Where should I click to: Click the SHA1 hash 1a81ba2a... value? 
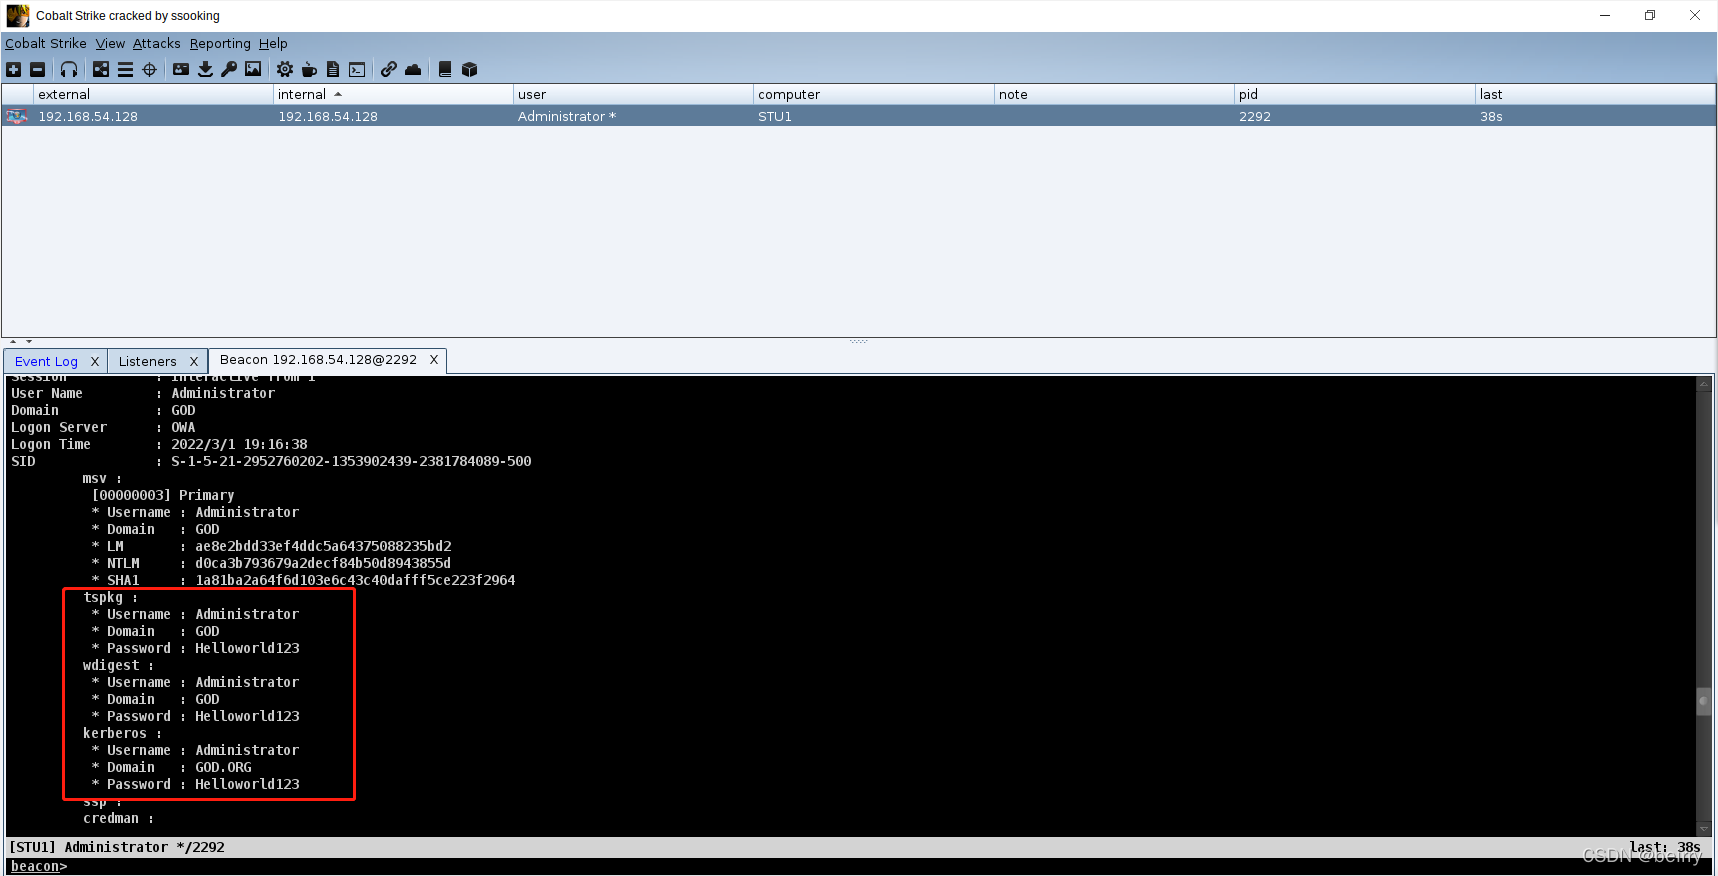click(x=355, y=580)
